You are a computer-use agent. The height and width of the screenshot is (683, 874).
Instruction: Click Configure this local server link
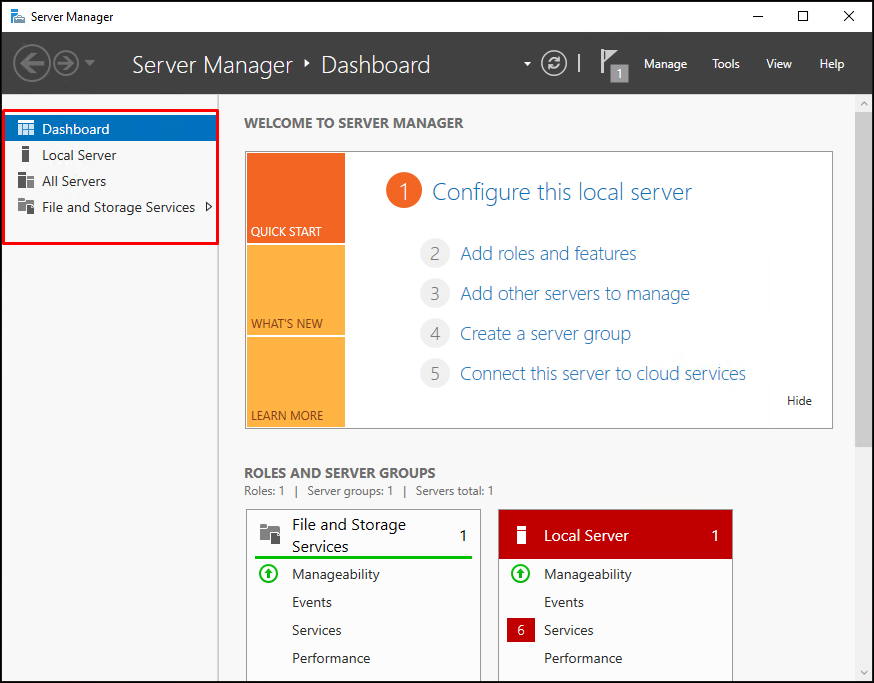coord(562,192)
